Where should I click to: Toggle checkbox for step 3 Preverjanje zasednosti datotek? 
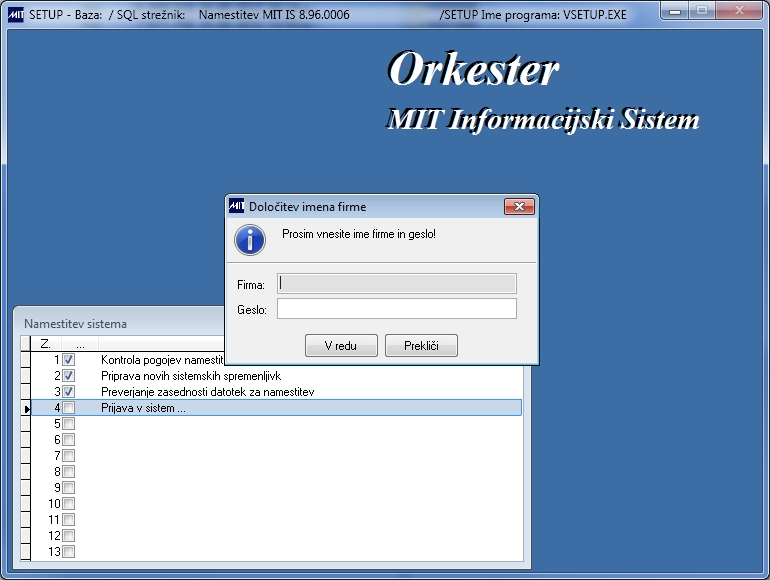69,392
